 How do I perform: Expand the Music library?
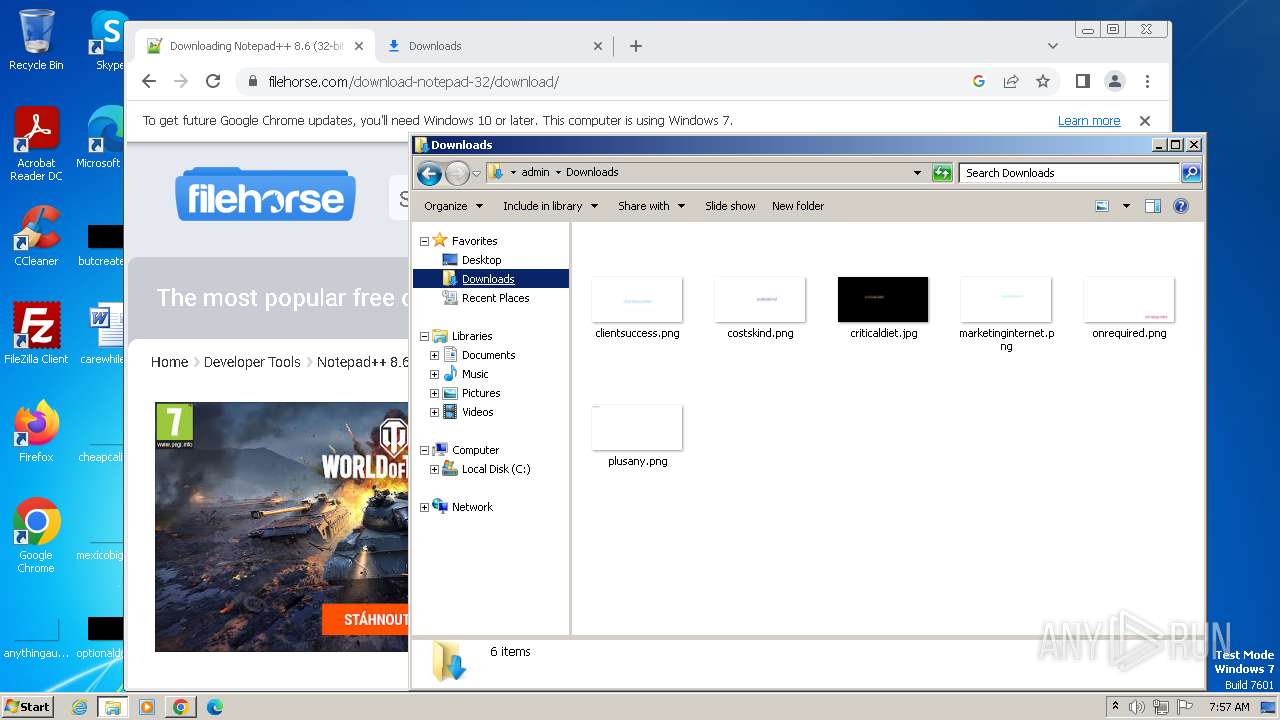coord(434,374)
